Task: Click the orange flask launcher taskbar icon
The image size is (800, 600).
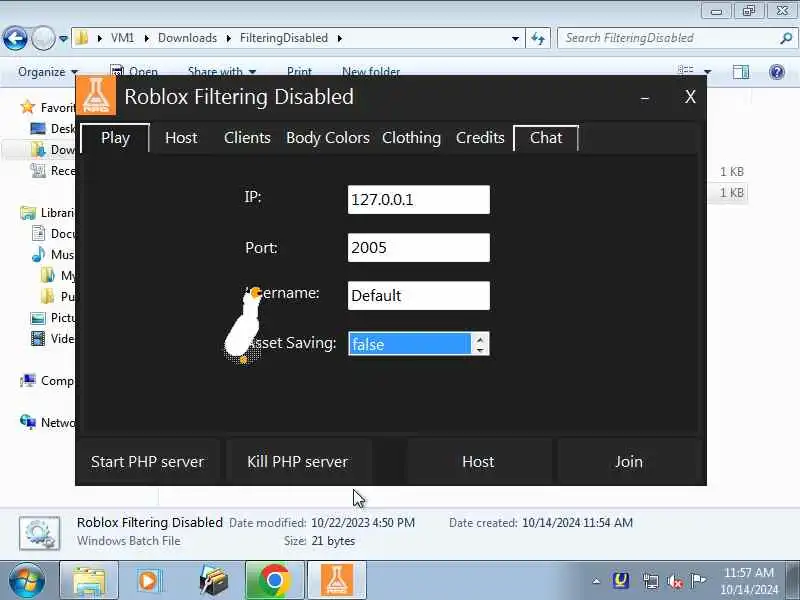Action: [x=337, y=581]
